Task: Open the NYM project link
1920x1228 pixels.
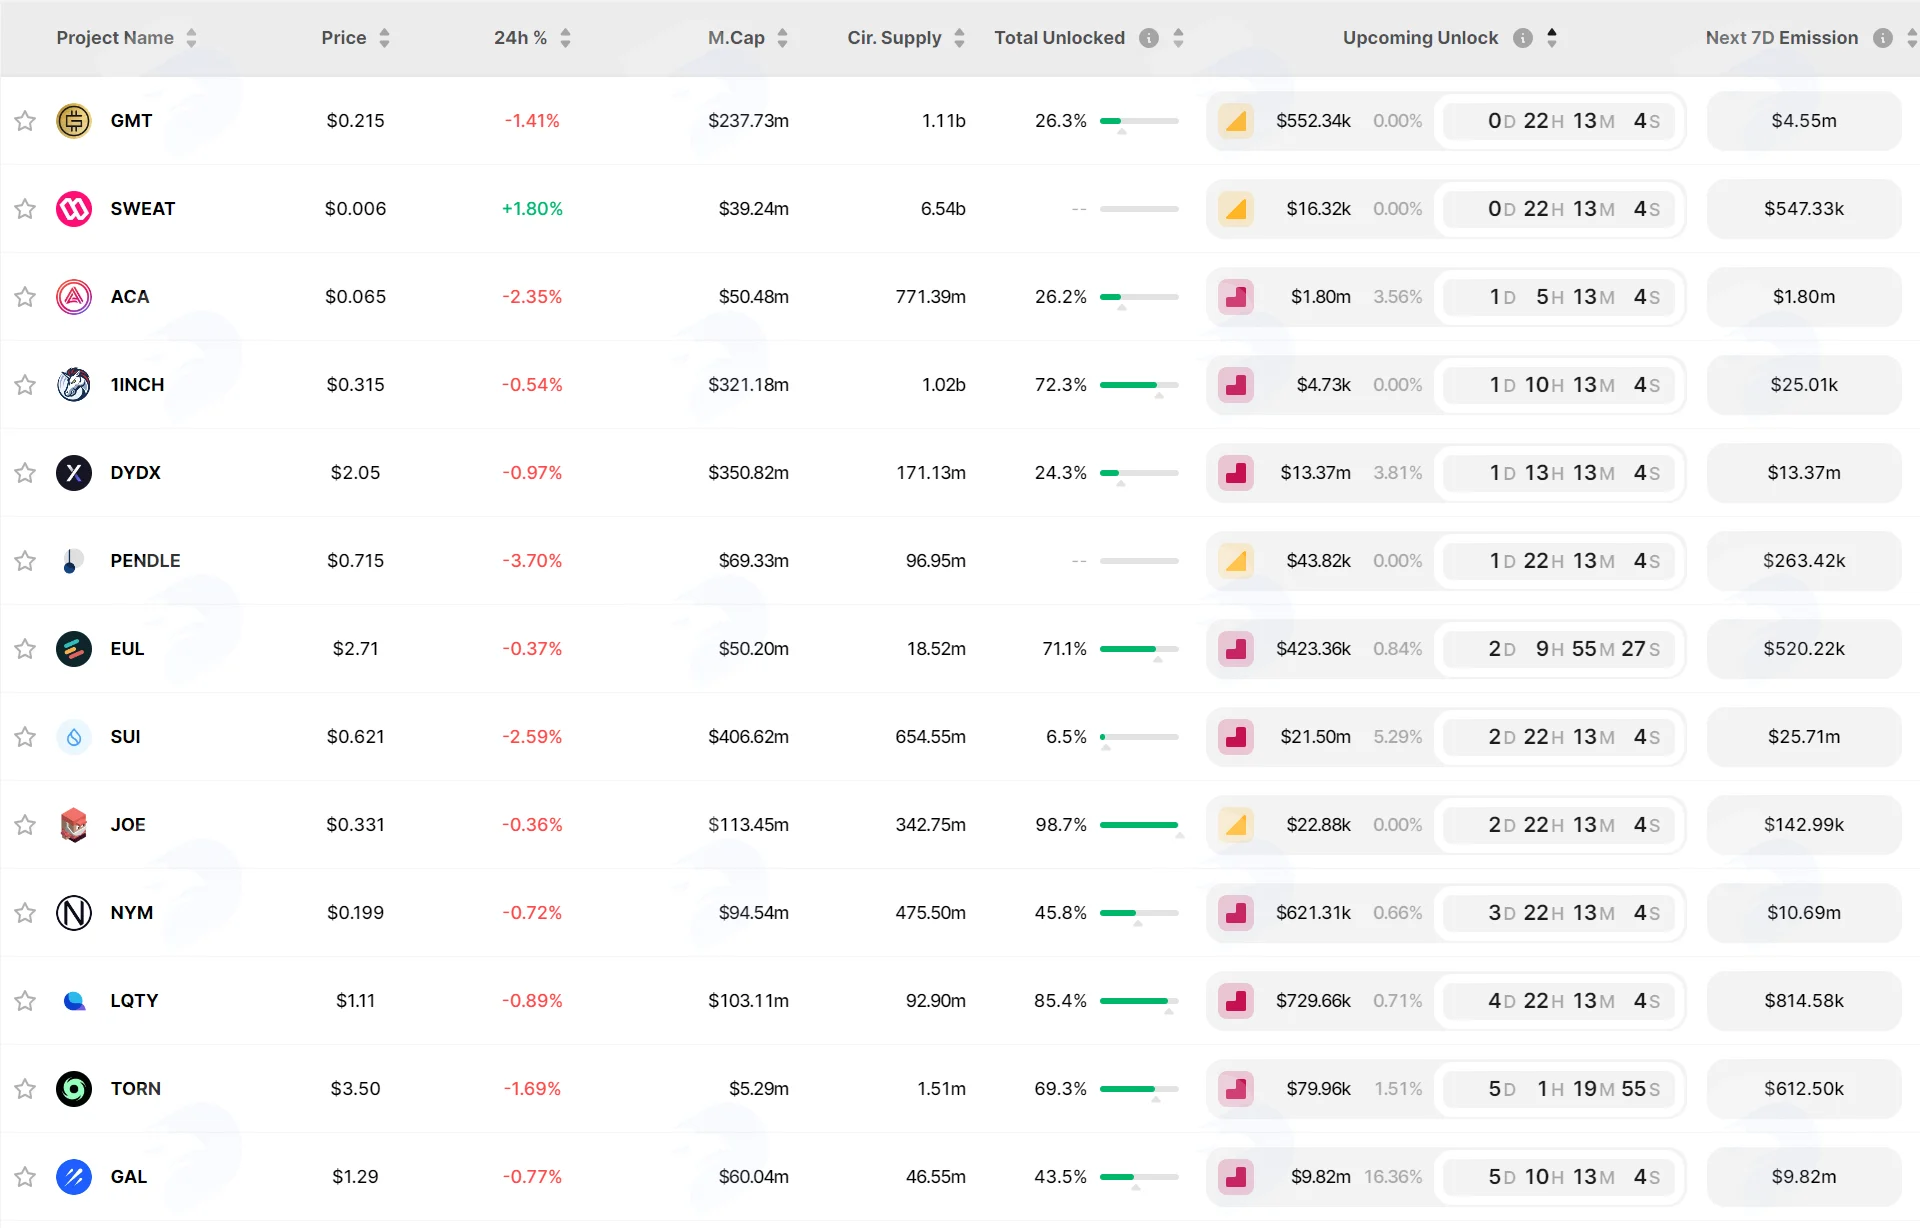Action: 132,913
